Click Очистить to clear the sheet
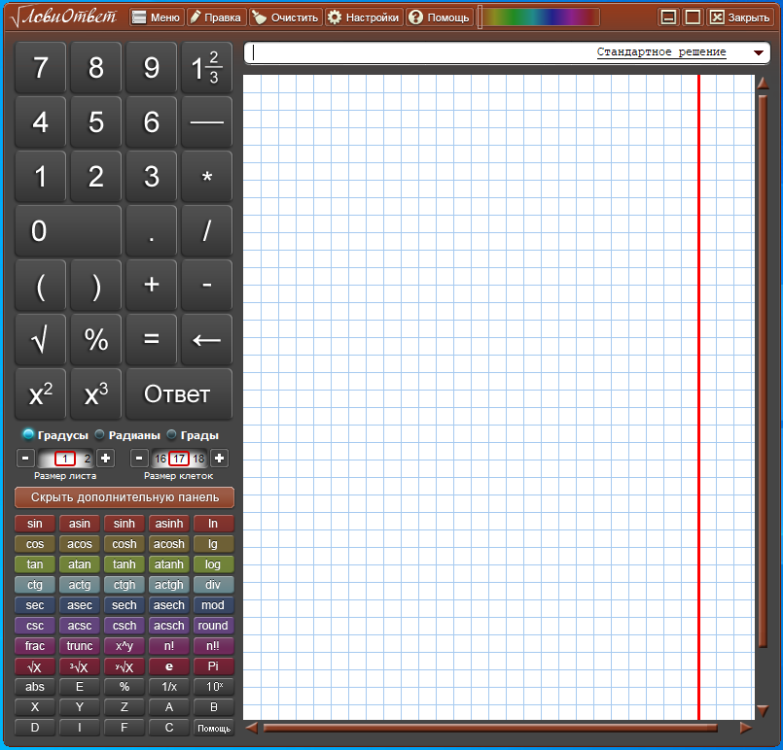Viewport: 783px width, 750px height. (x=286, y=17)
